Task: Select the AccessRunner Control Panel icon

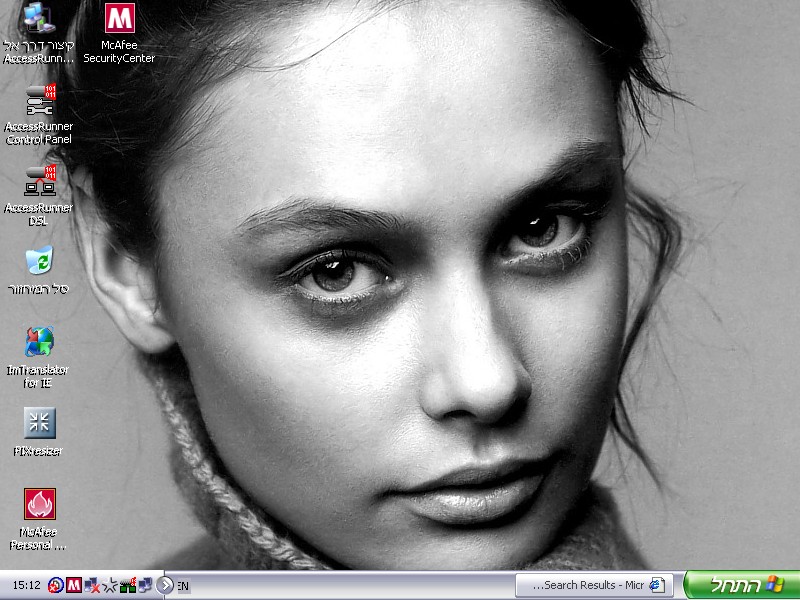Action: (x=39, y=100)
